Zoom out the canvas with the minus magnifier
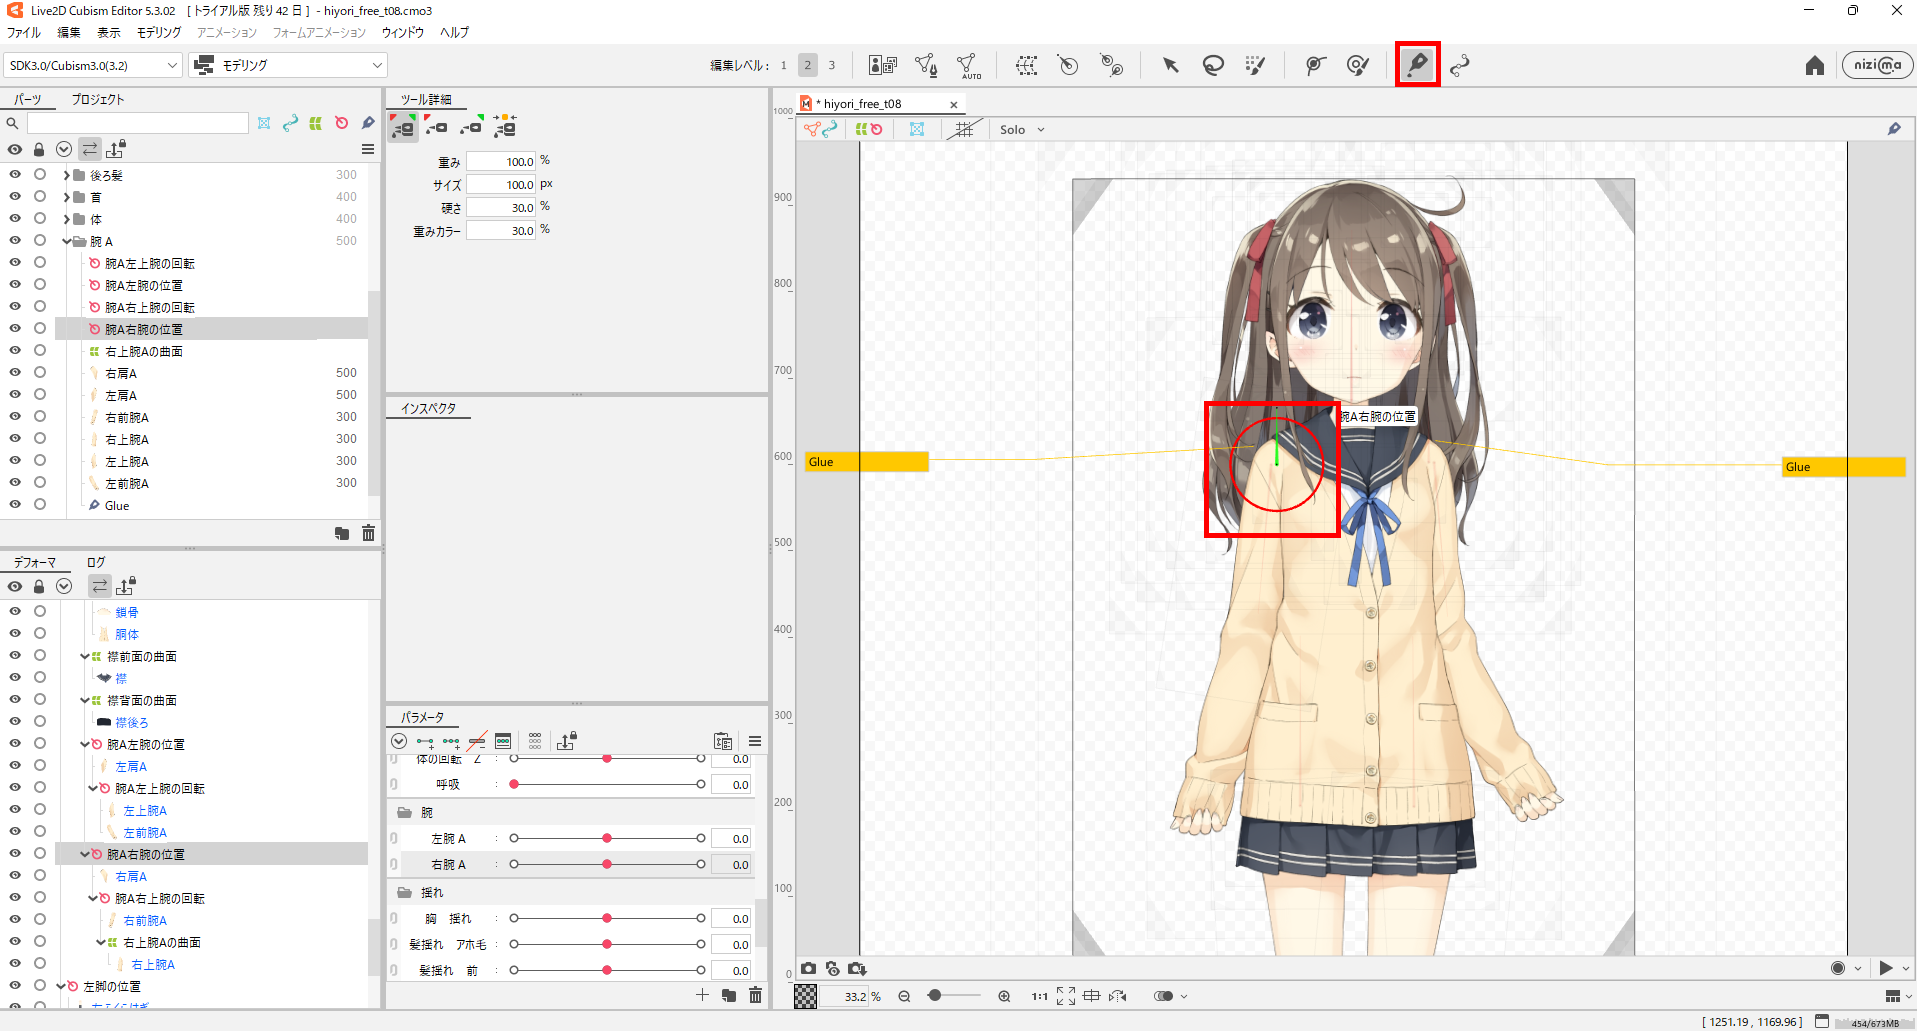 pos(904,996)
